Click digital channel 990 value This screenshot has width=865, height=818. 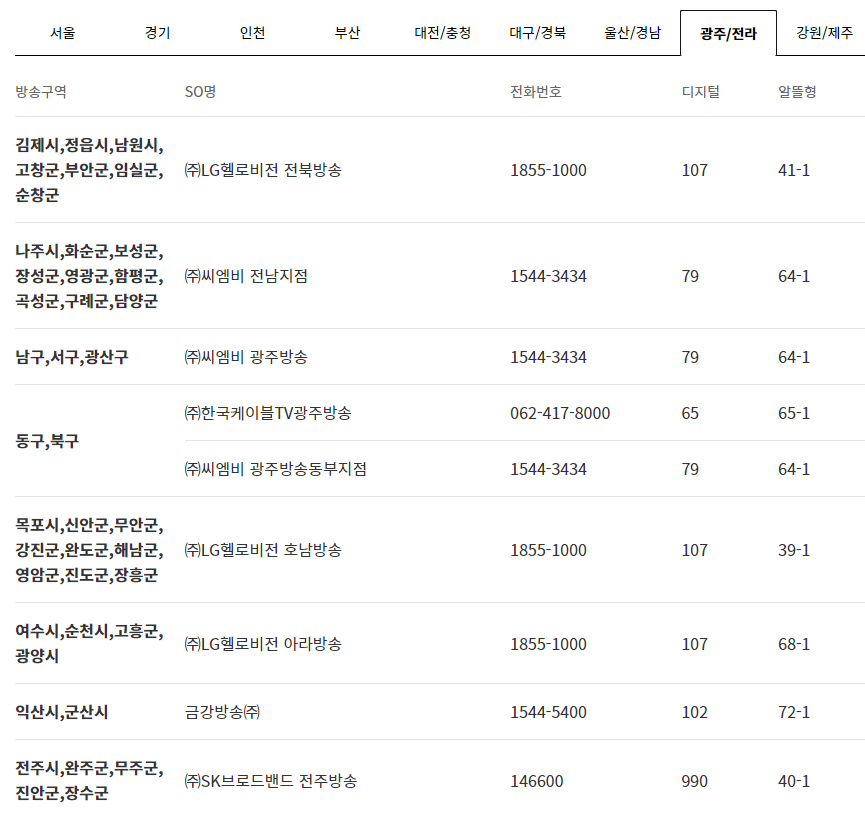tap(695, 781)
